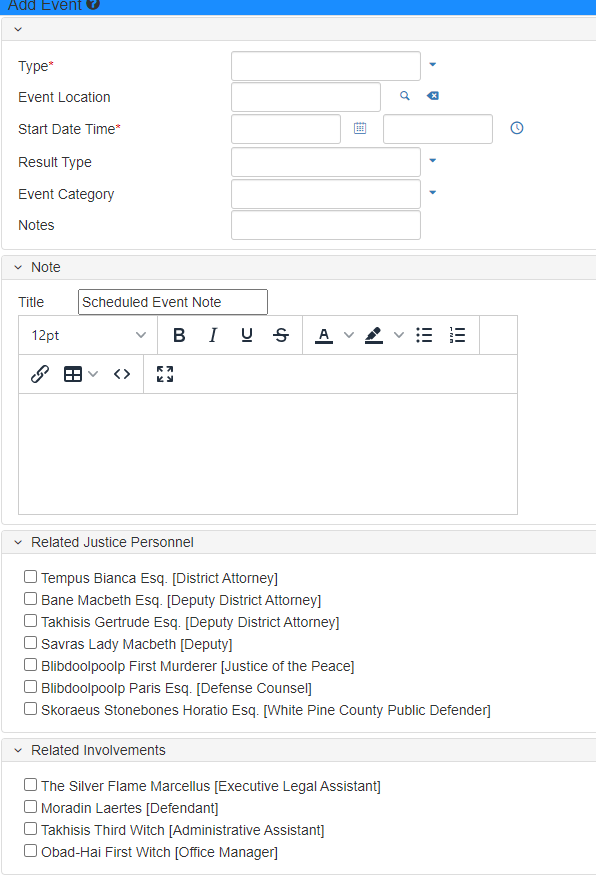Click inside the note text editor area

(268, 453)
